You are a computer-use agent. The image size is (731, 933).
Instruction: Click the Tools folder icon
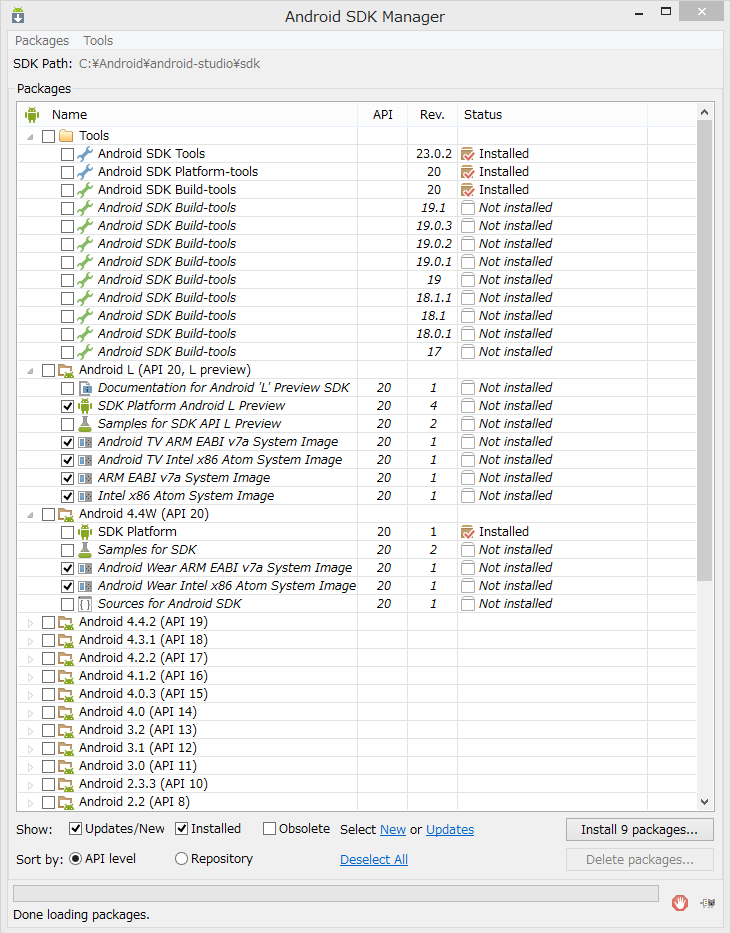(66, 136)
